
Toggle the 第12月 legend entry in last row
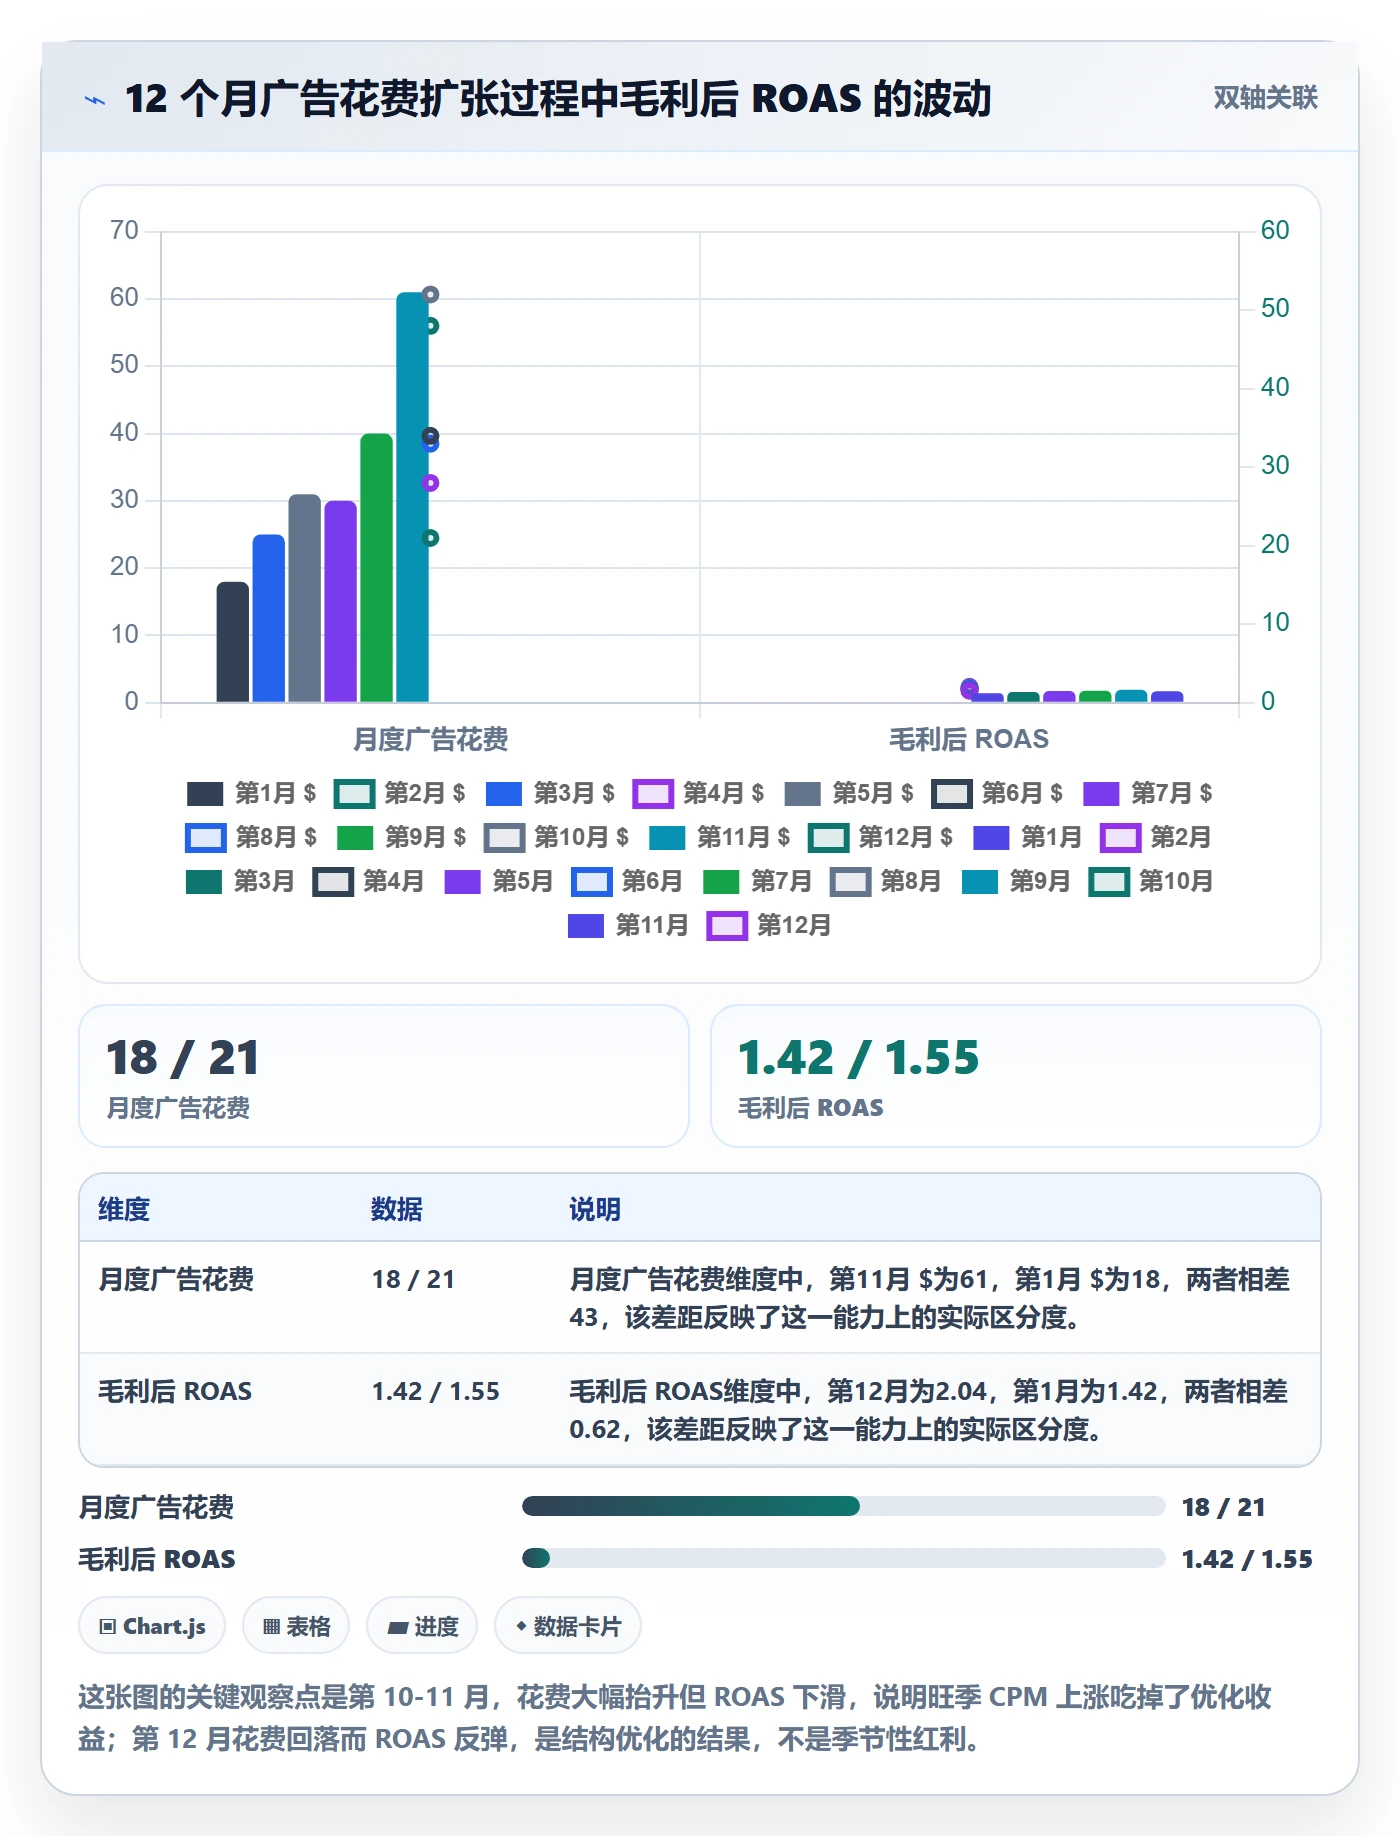coord(769,926)
